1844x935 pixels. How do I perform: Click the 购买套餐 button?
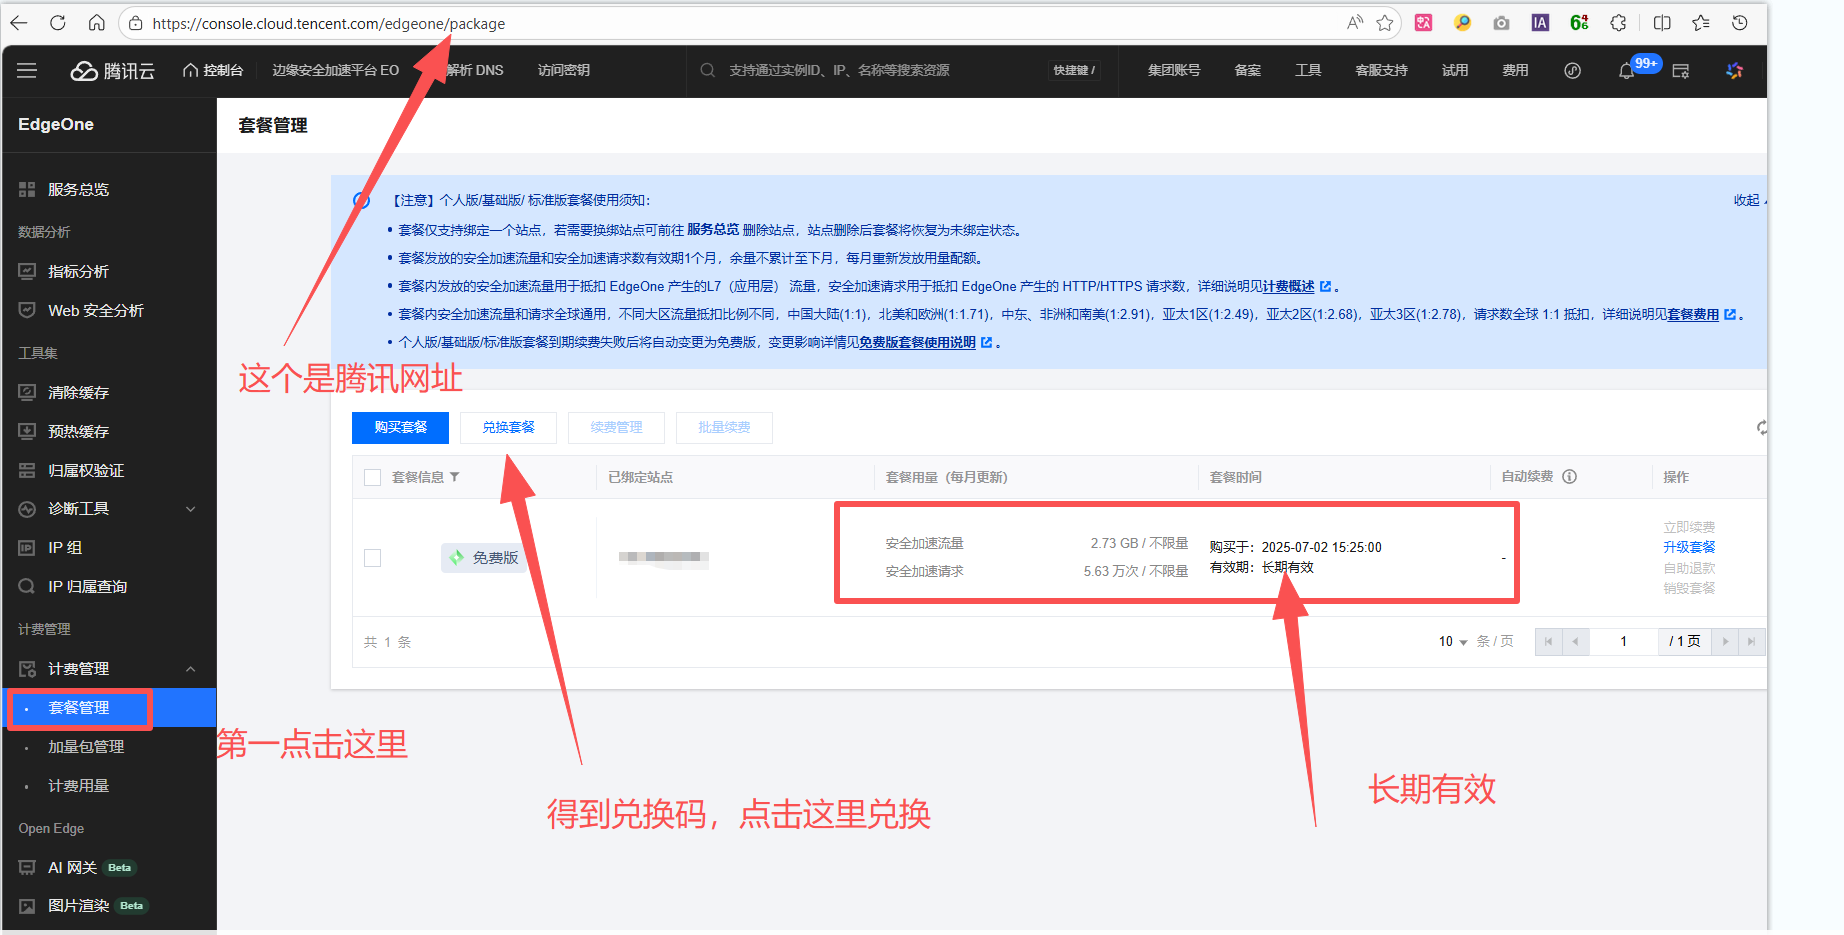(x=400, y=427)
